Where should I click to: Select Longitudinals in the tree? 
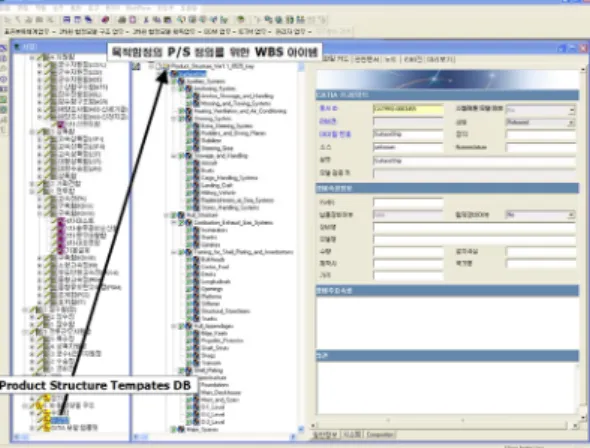click(x=216, y=282)
